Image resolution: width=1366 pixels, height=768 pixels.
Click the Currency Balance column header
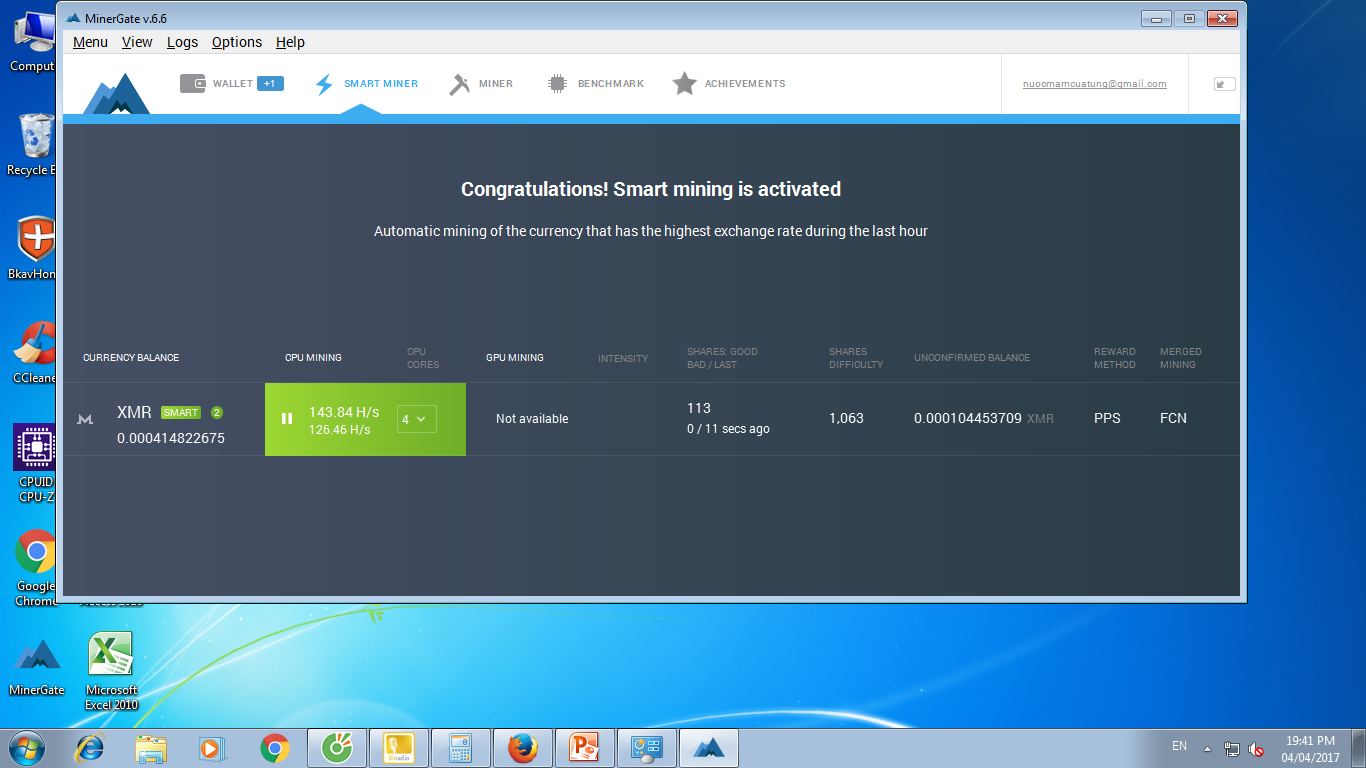click(x=131, y=358)
